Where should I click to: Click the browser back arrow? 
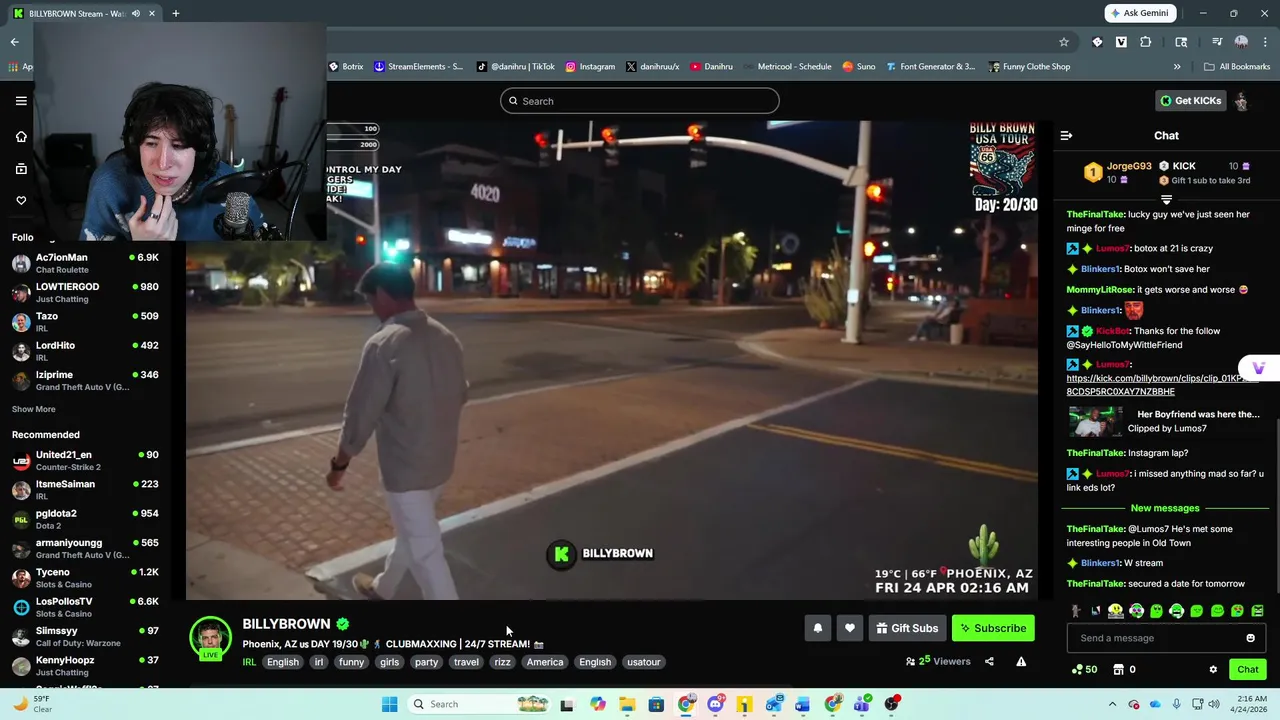(x=14, y=42)
